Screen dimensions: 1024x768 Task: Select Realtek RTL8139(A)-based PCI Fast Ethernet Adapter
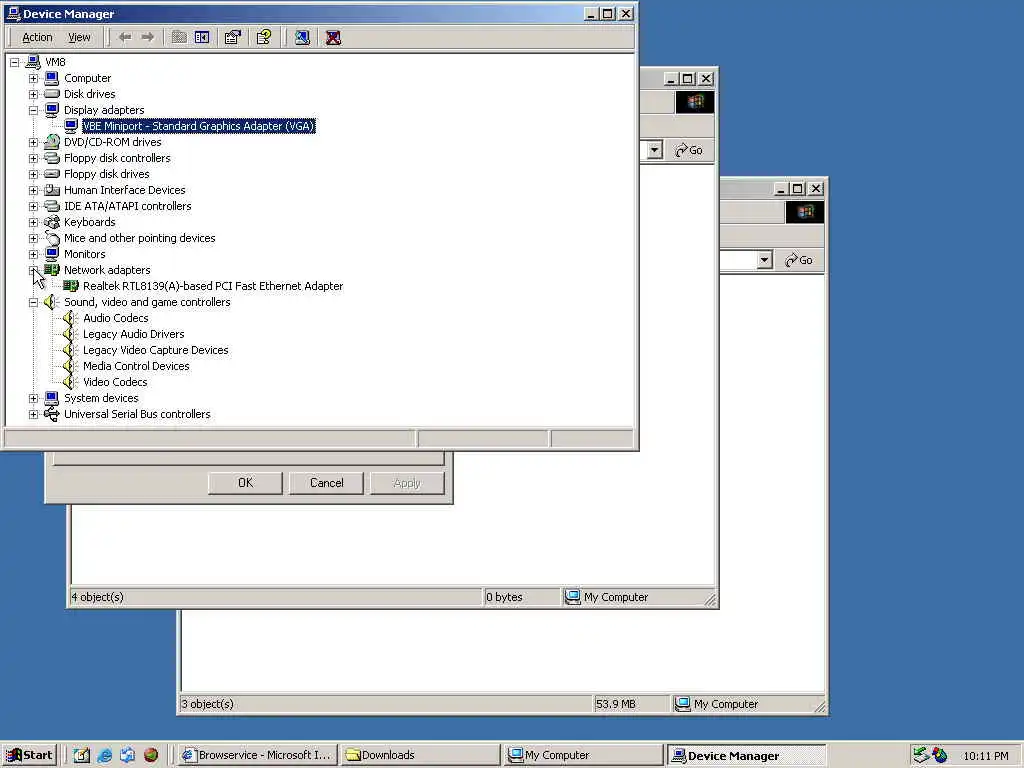213,286
